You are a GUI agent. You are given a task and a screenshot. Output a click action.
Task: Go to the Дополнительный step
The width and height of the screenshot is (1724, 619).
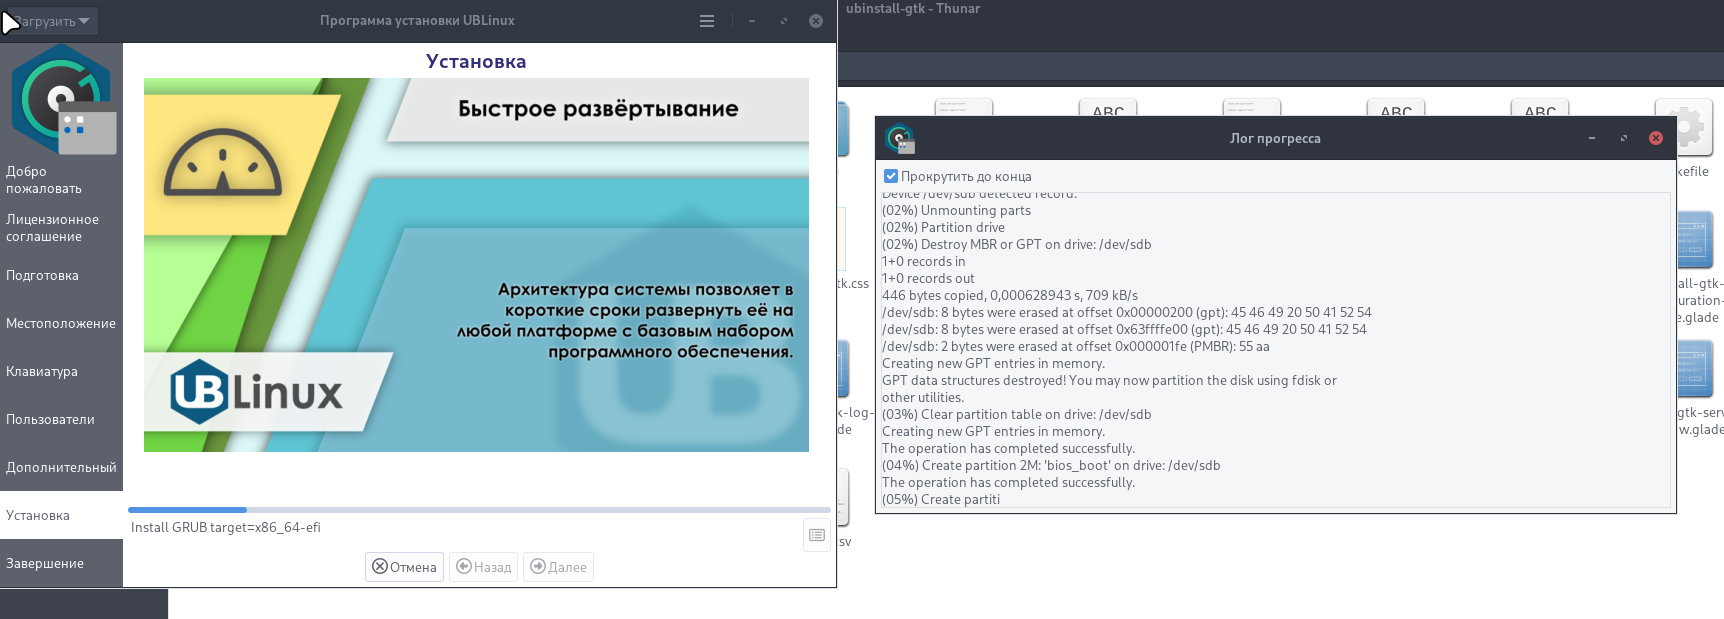click(61, 468)
